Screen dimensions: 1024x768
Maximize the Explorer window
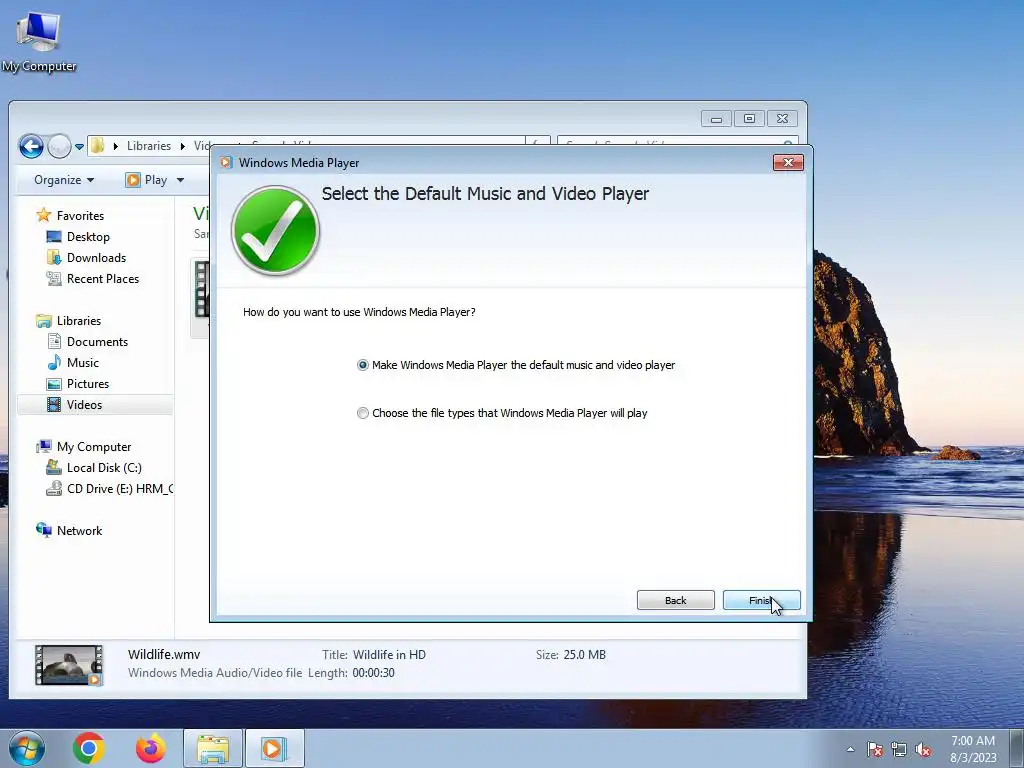pyautogui.click(x=749, y=119)
